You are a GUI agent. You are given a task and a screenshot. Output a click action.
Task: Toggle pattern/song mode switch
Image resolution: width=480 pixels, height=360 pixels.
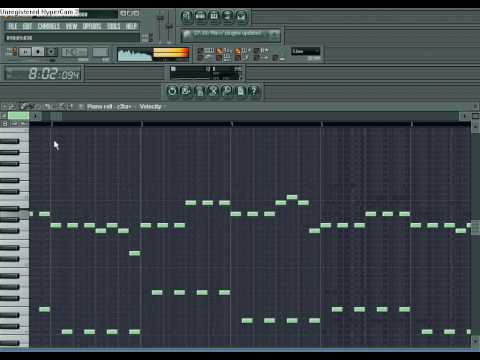11,52
